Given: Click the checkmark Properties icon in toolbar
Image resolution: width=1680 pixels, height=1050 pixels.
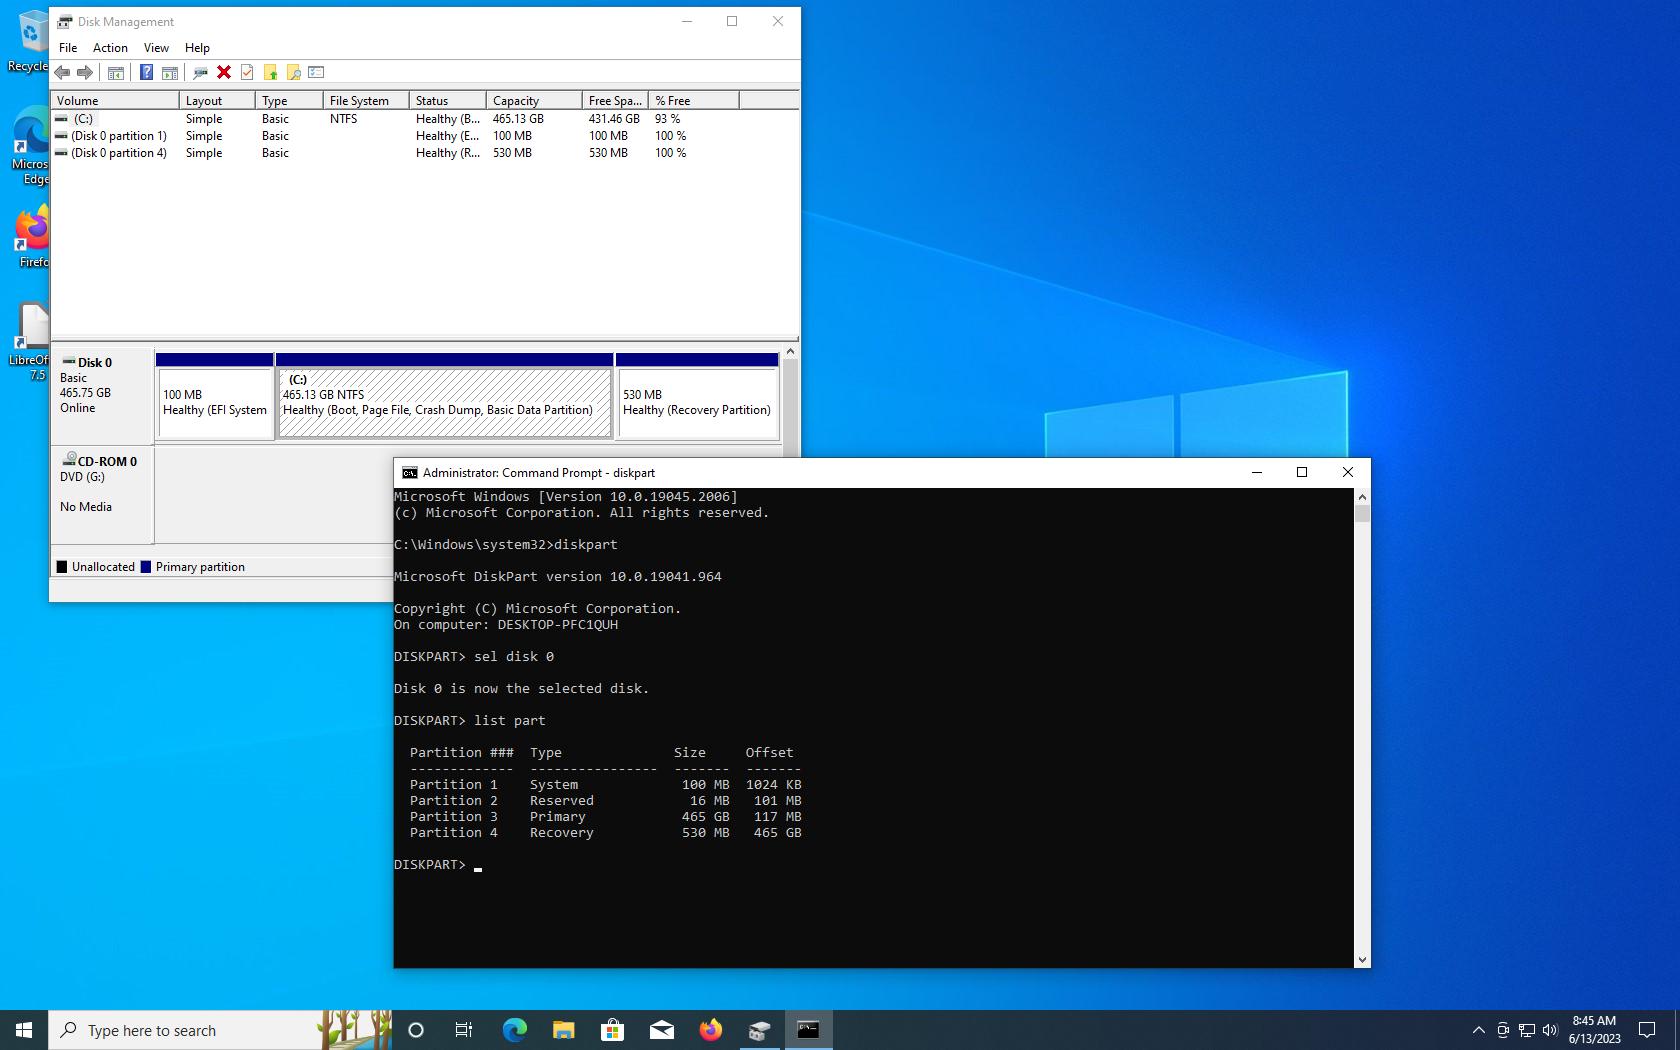Looking at the screenshot, I should [247, 72].
